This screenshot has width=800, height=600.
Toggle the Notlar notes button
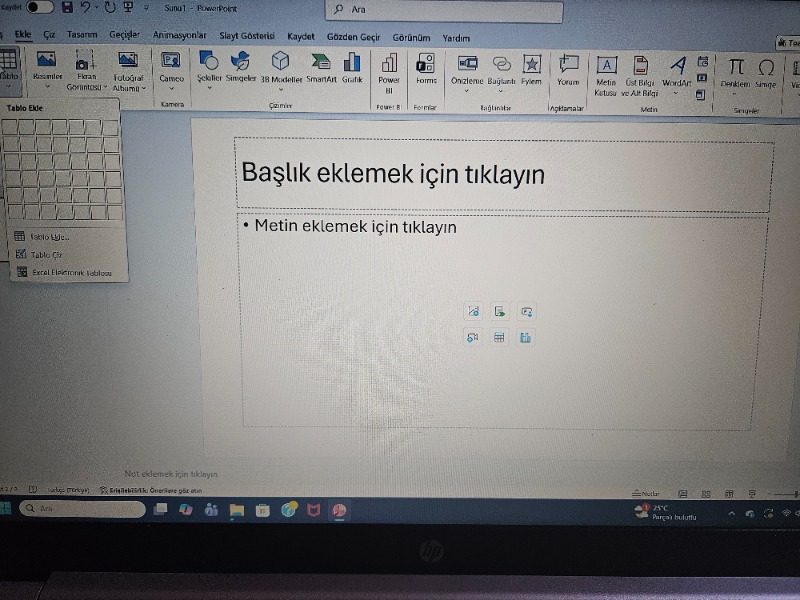tap(645, 493)
